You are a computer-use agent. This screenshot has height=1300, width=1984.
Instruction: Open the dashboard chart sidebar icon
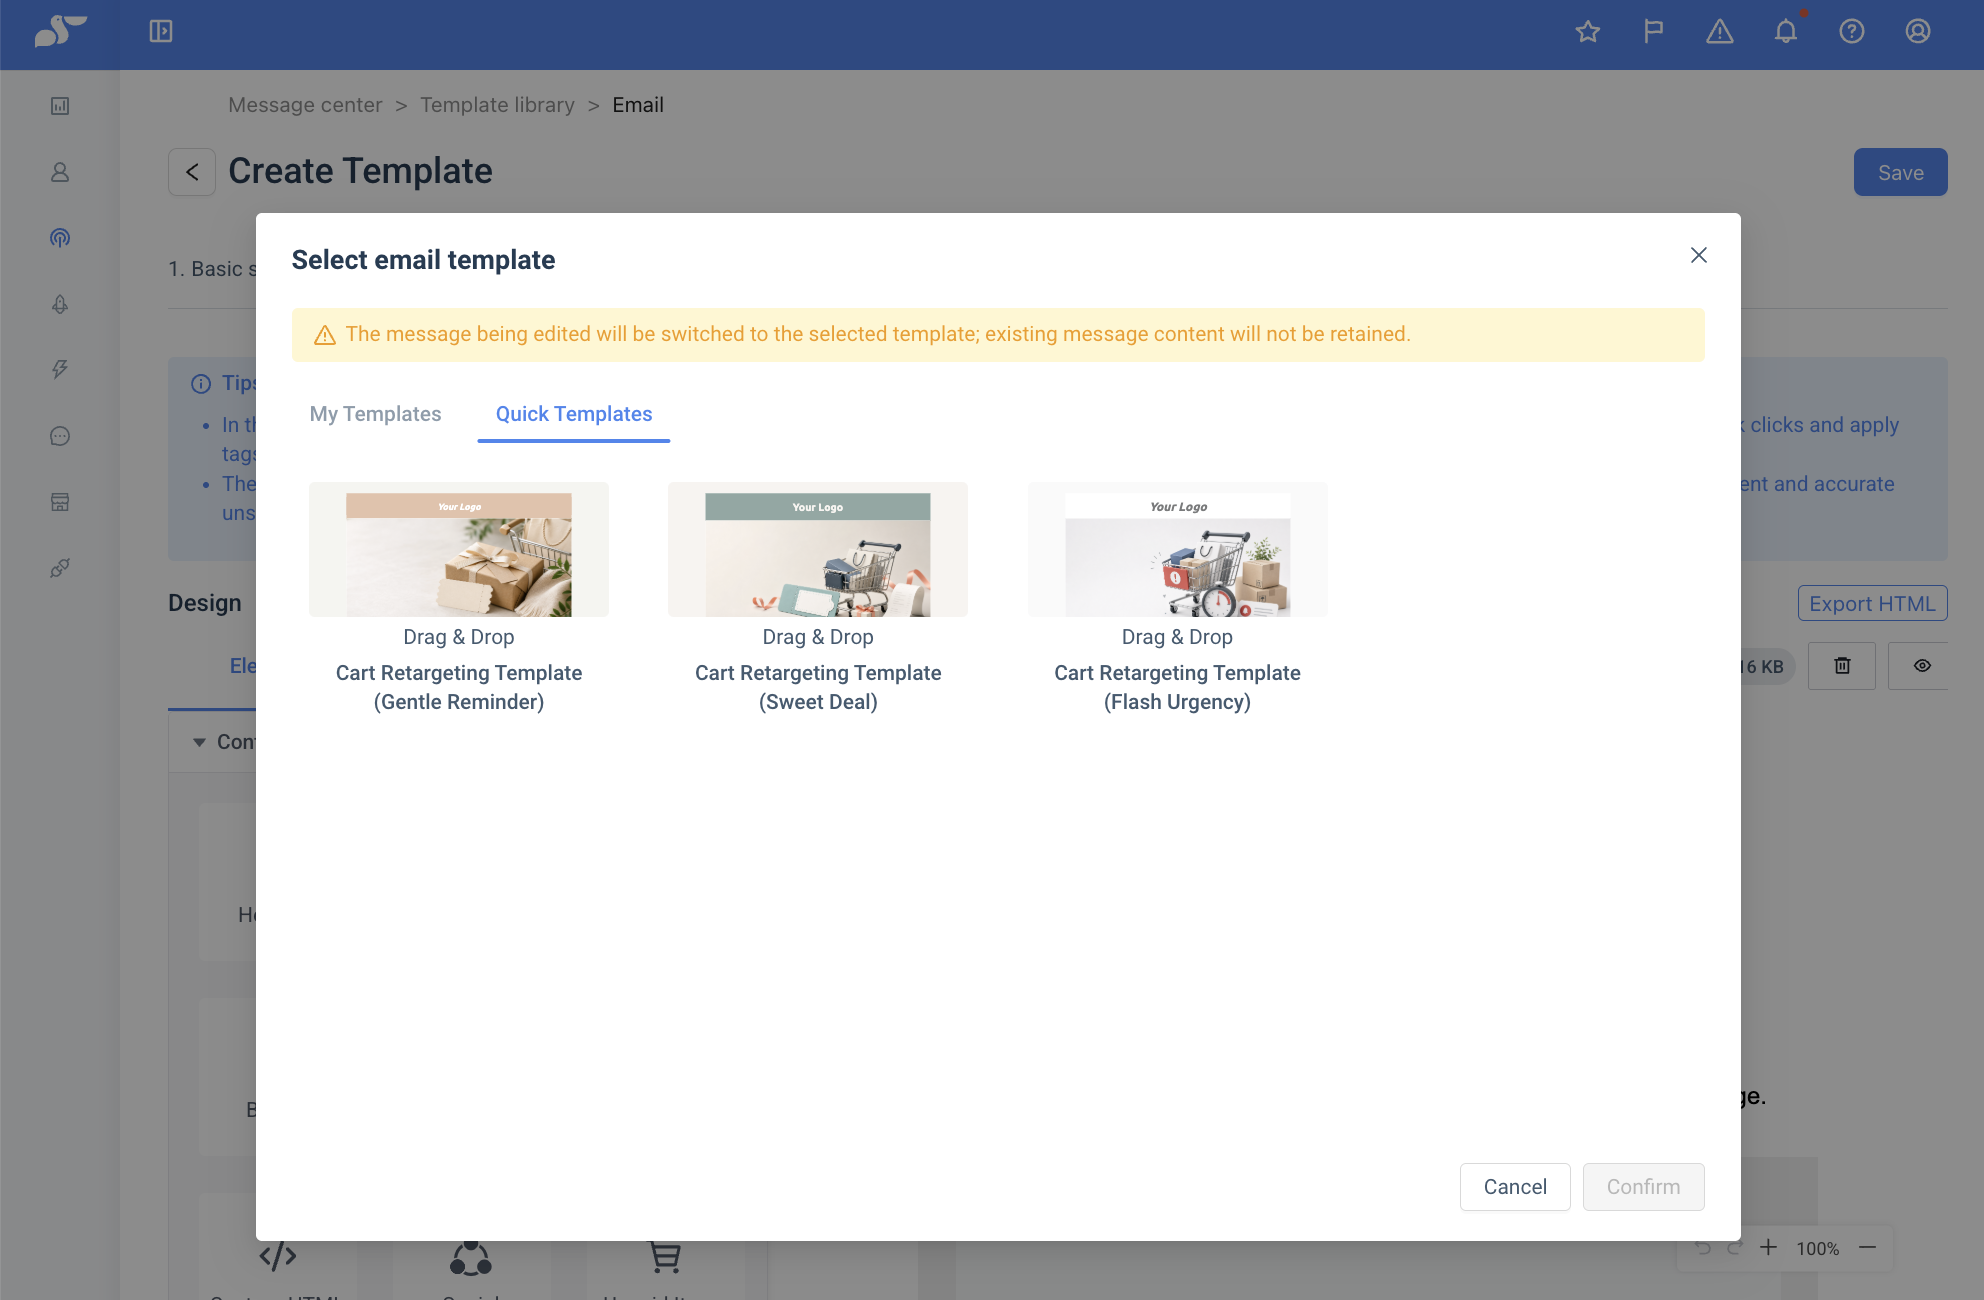click(x=60, y=106)
